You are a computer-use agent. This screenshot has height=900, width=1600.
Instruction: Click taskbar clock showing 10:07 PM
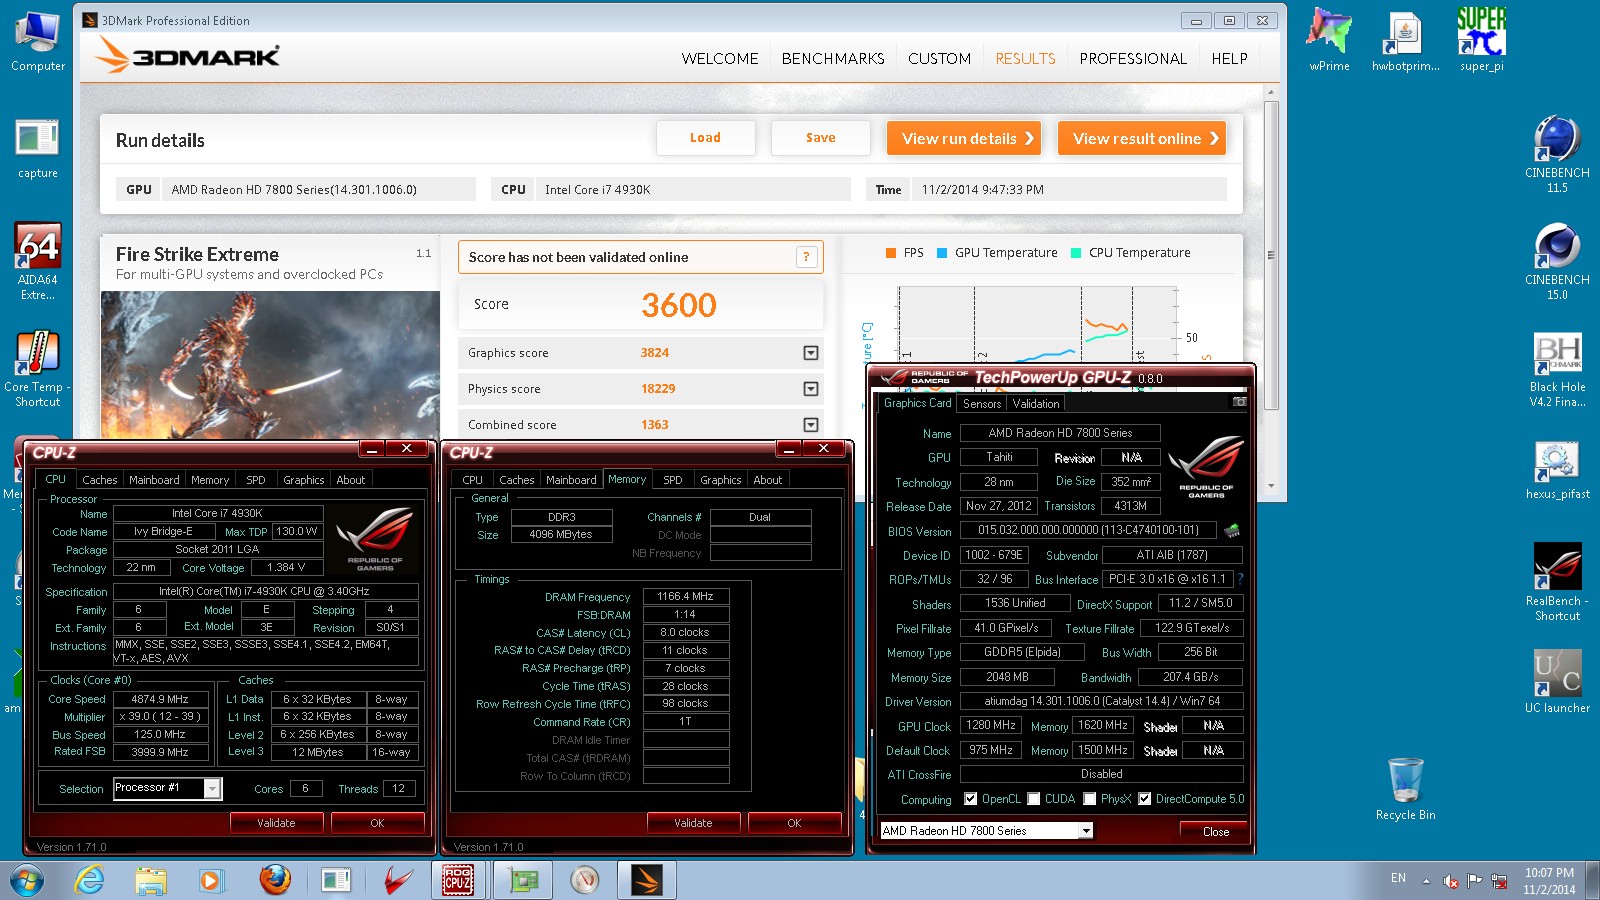1549,881
